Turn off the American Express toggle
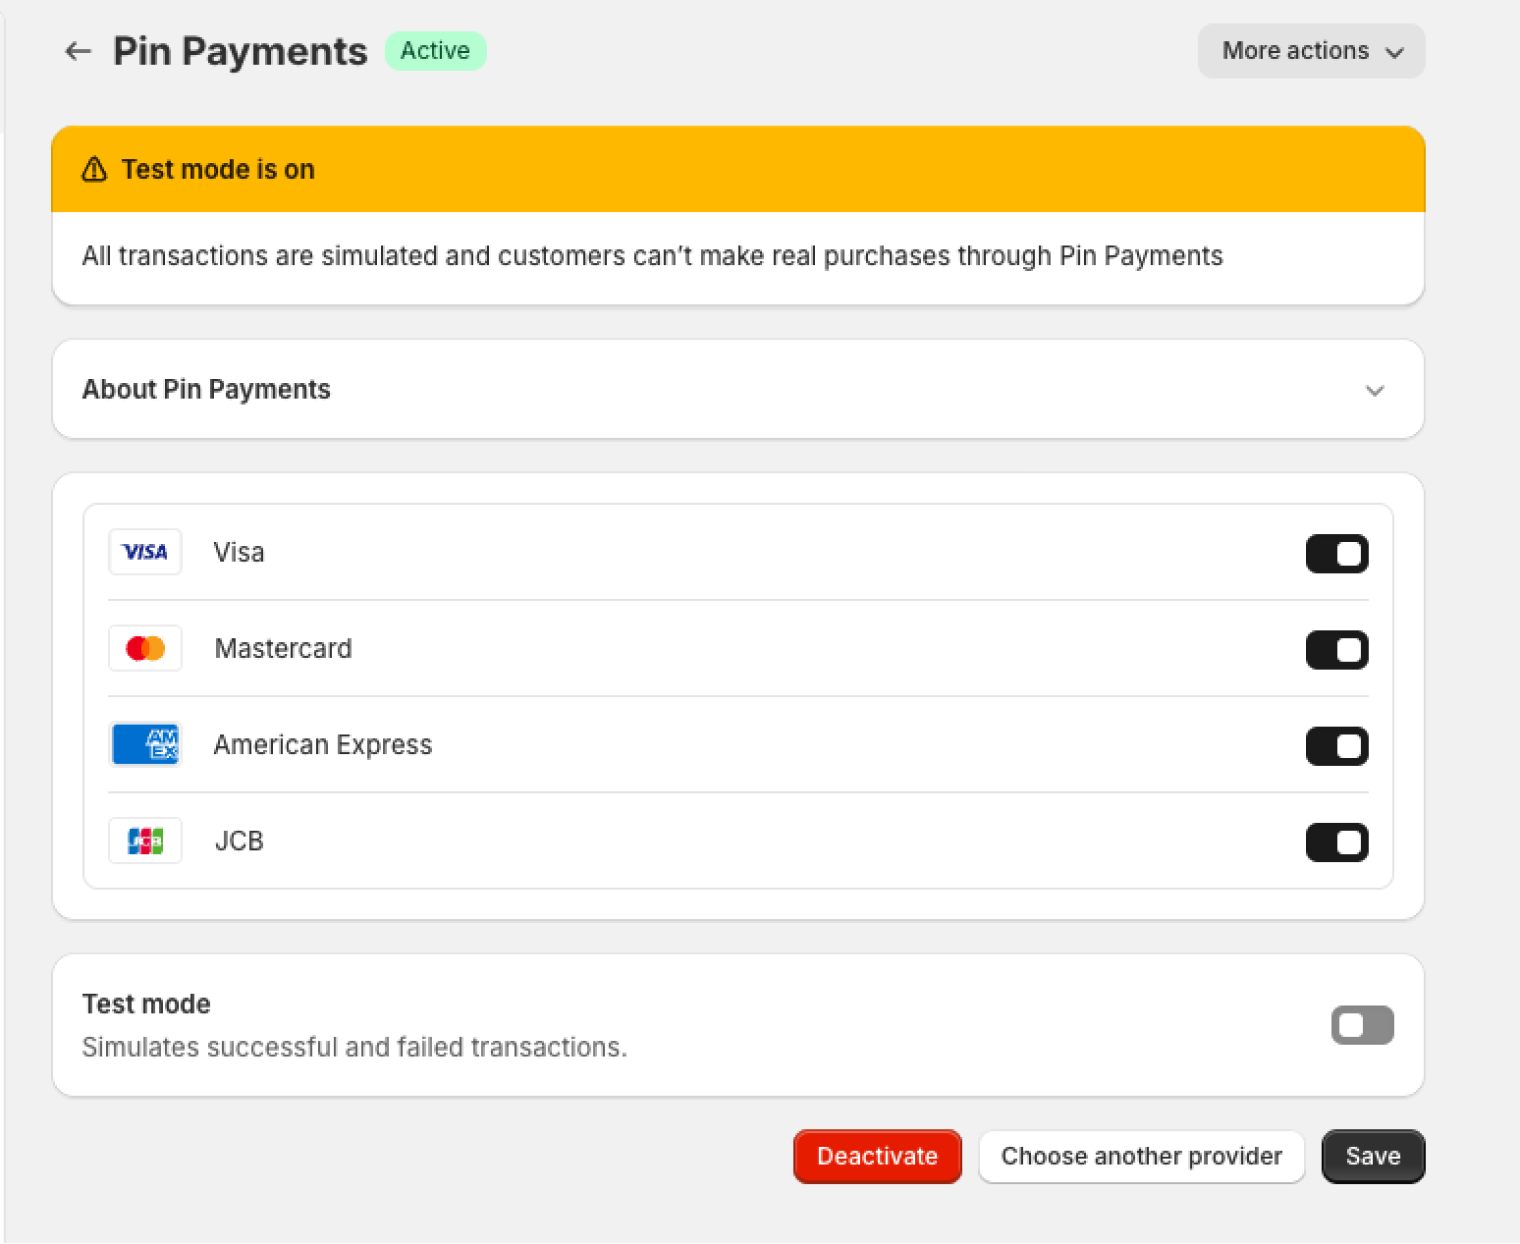This screenshot has width=1520, height=1244. point(1337,746)
